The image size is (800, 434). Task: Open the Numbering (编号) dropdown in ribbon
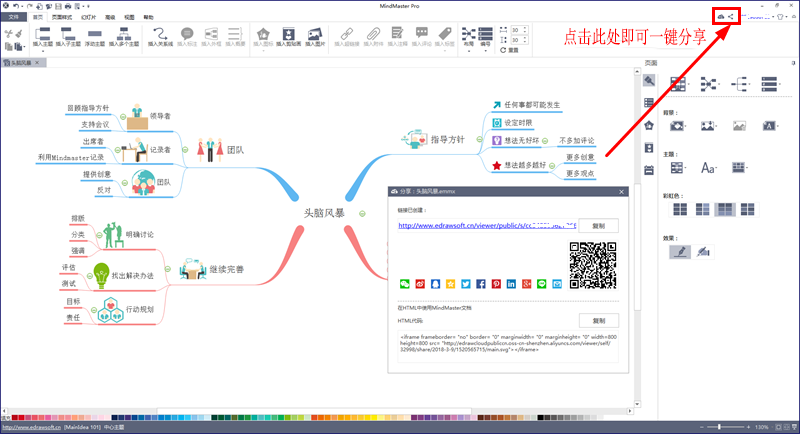(x=485, y=38)
